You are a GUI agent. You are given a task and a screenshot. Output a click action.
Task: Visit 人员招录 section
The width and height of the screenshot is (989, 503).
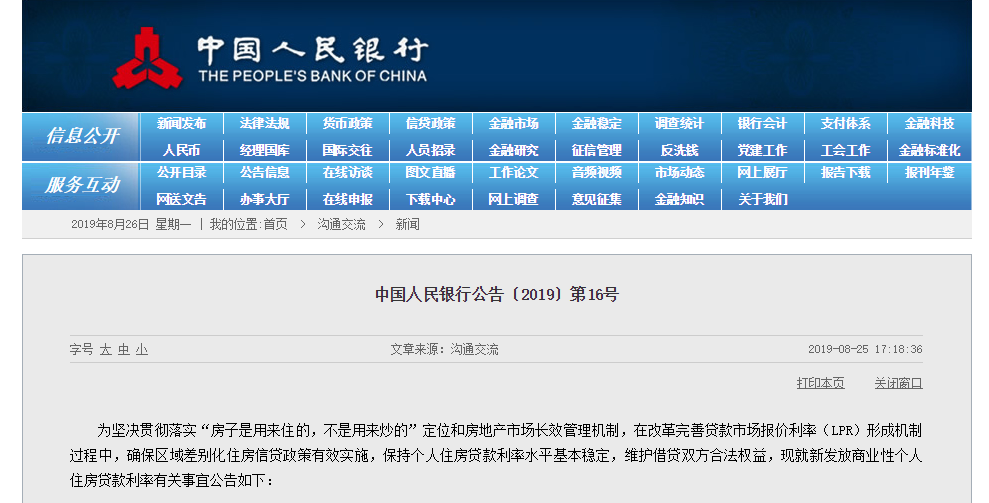point(430,150)
